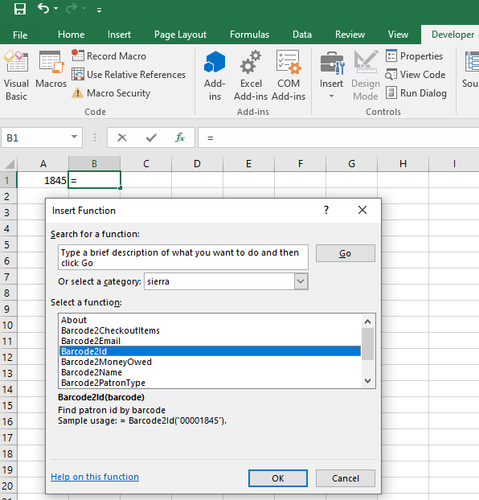Viewport: 479px width, 500px height.
Task: Open the Visual Basic editor
Action: (16, 76)
